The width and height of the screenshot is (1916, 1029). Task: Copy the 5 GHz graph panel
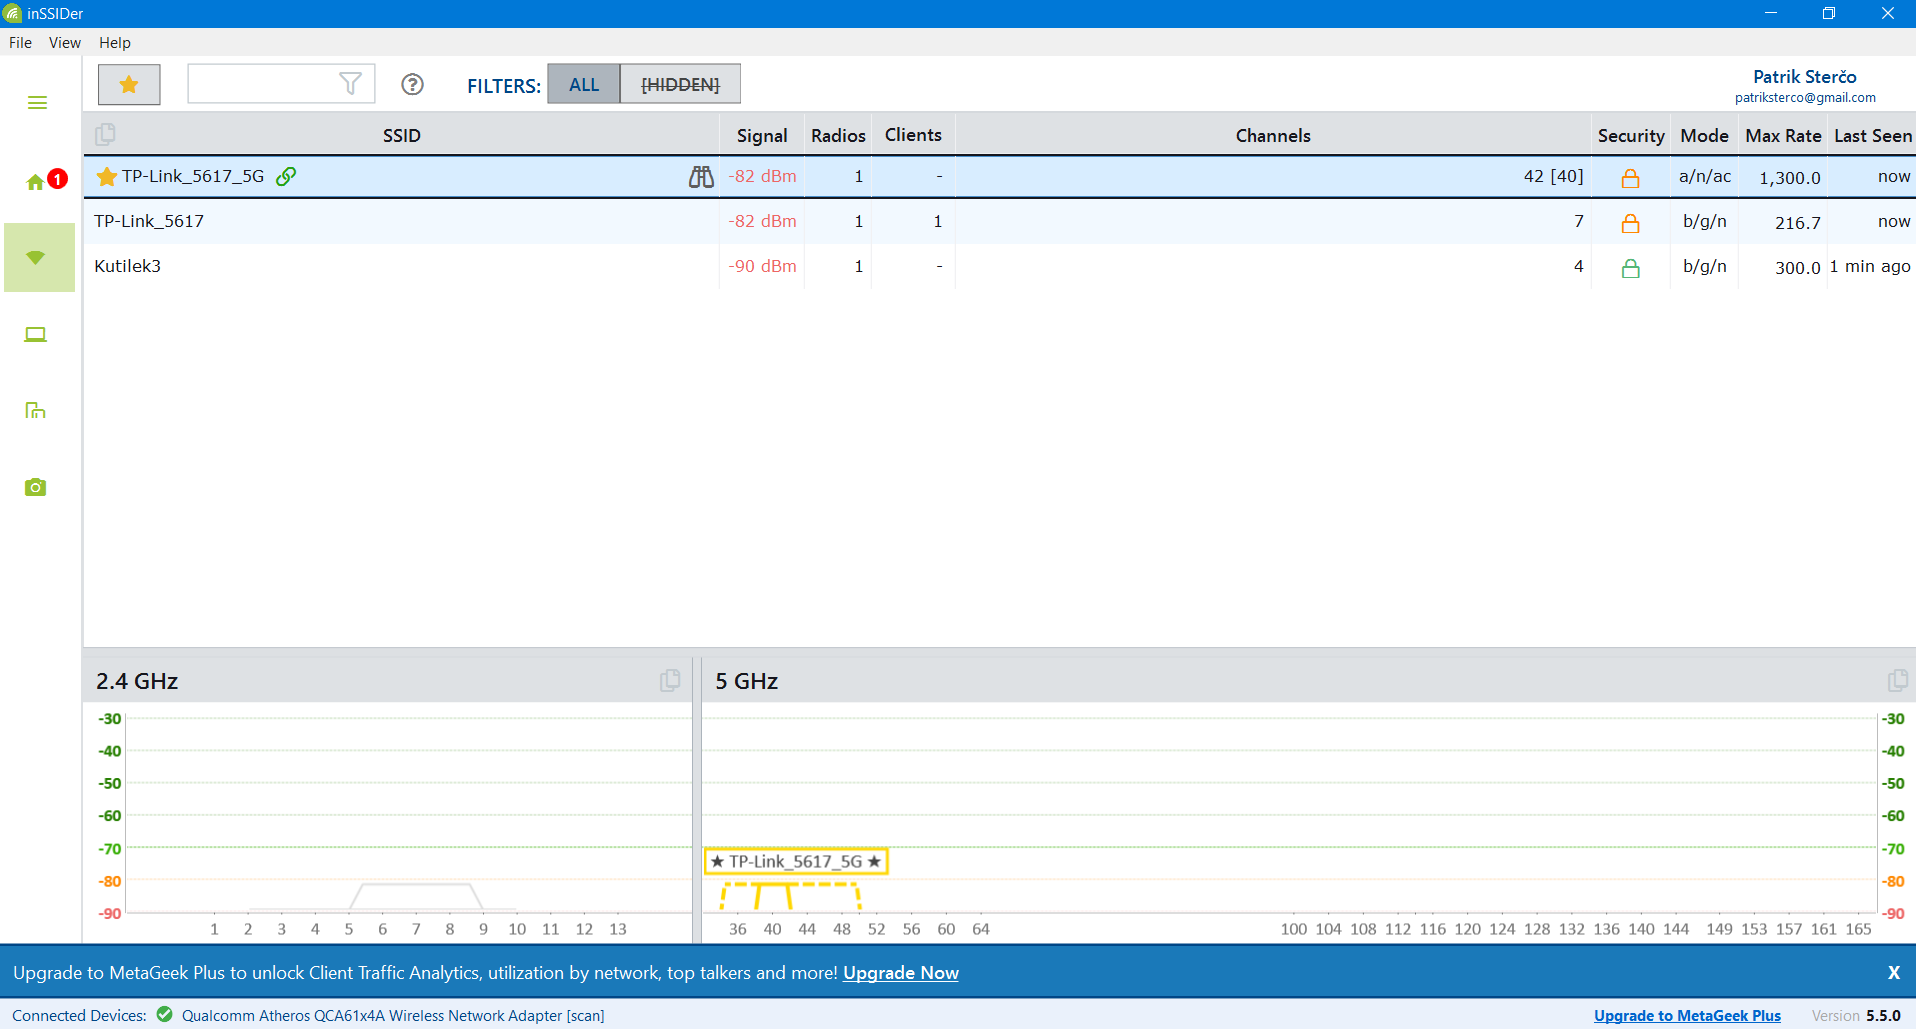(1896, 681)
